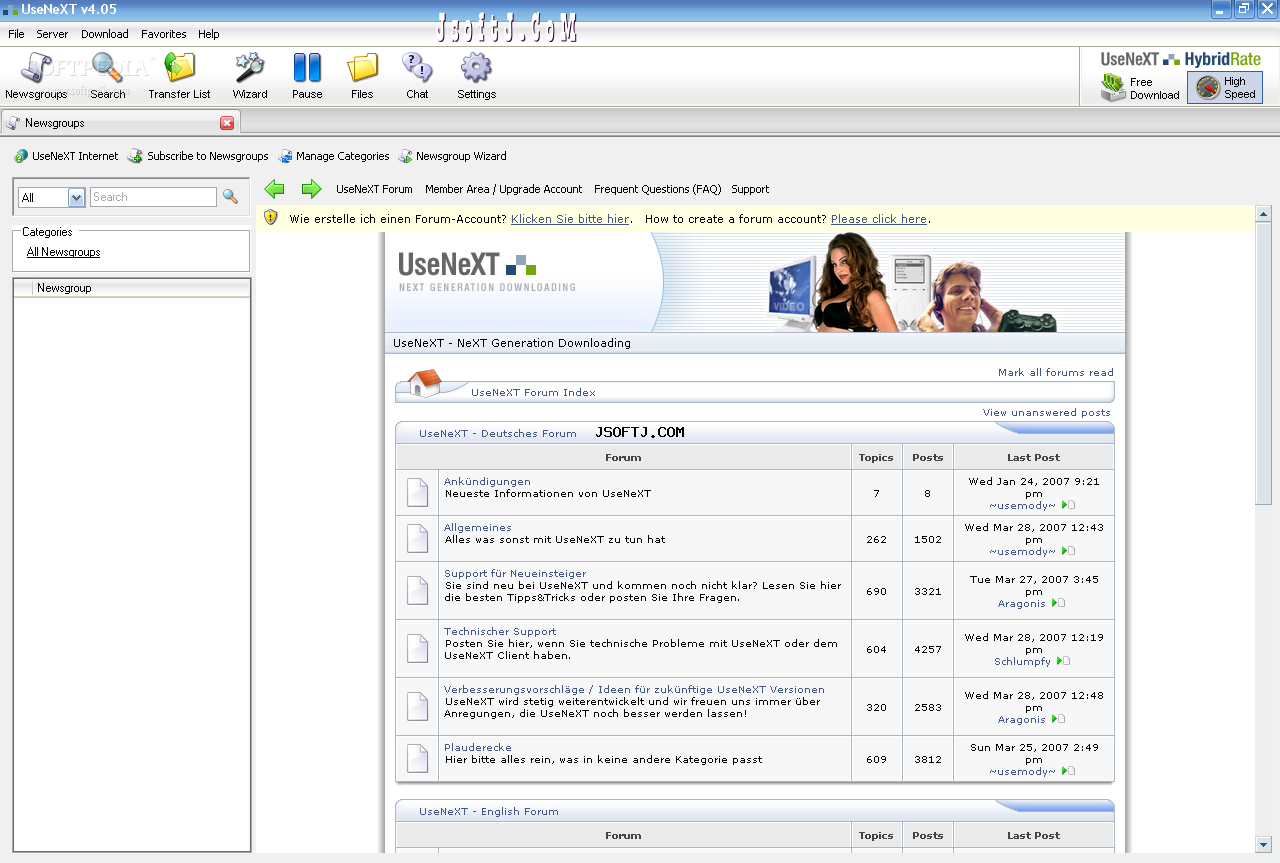Viewport: 1280px width, 863px height.
Task: Open the Allgemeines forum
Action: [478, 527]
